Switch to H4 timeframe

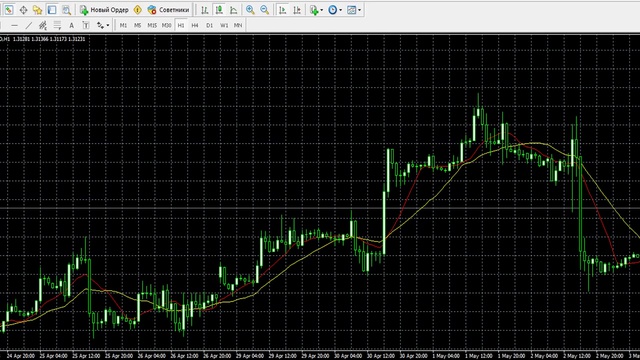pyautogui.click(x=195, y=25)
